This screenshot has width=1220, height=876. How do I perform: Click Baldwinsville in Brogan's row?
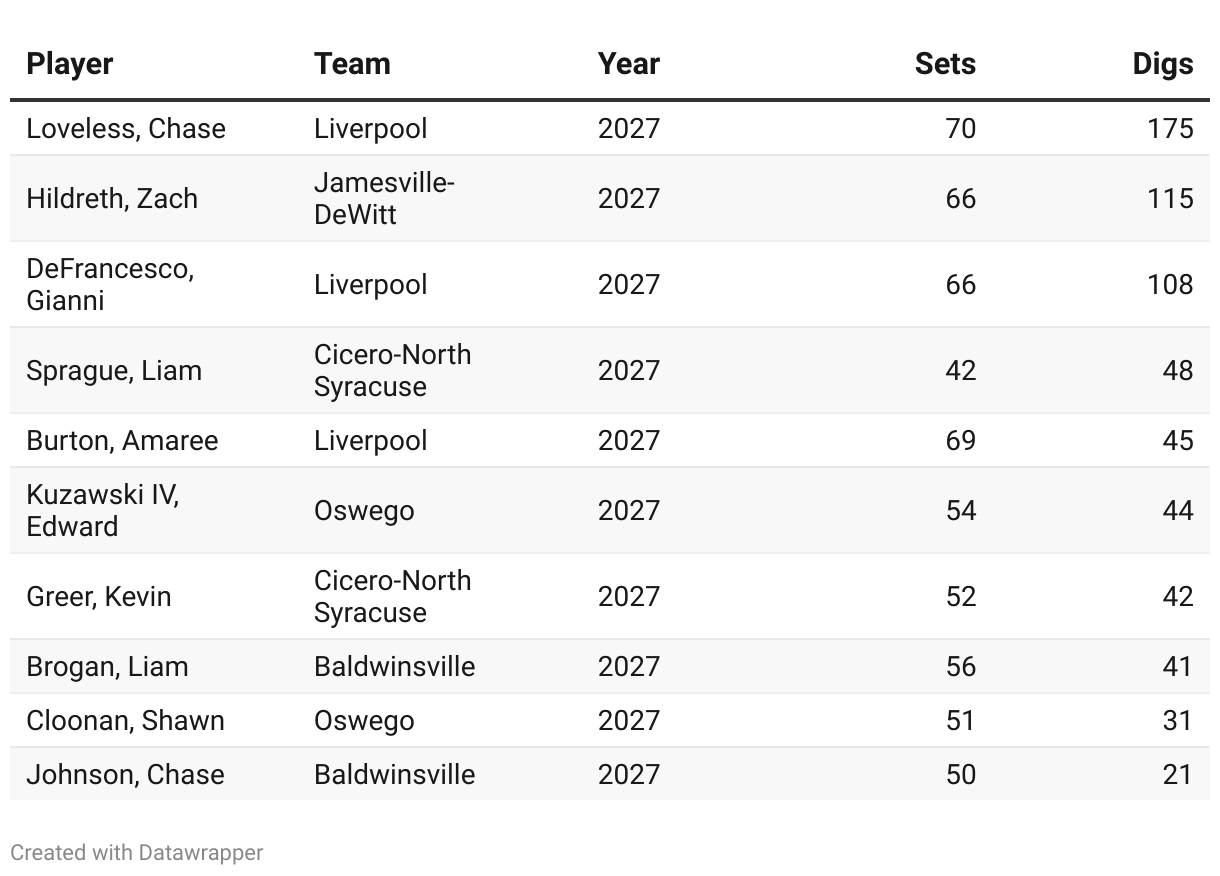[x=394, y=667]
